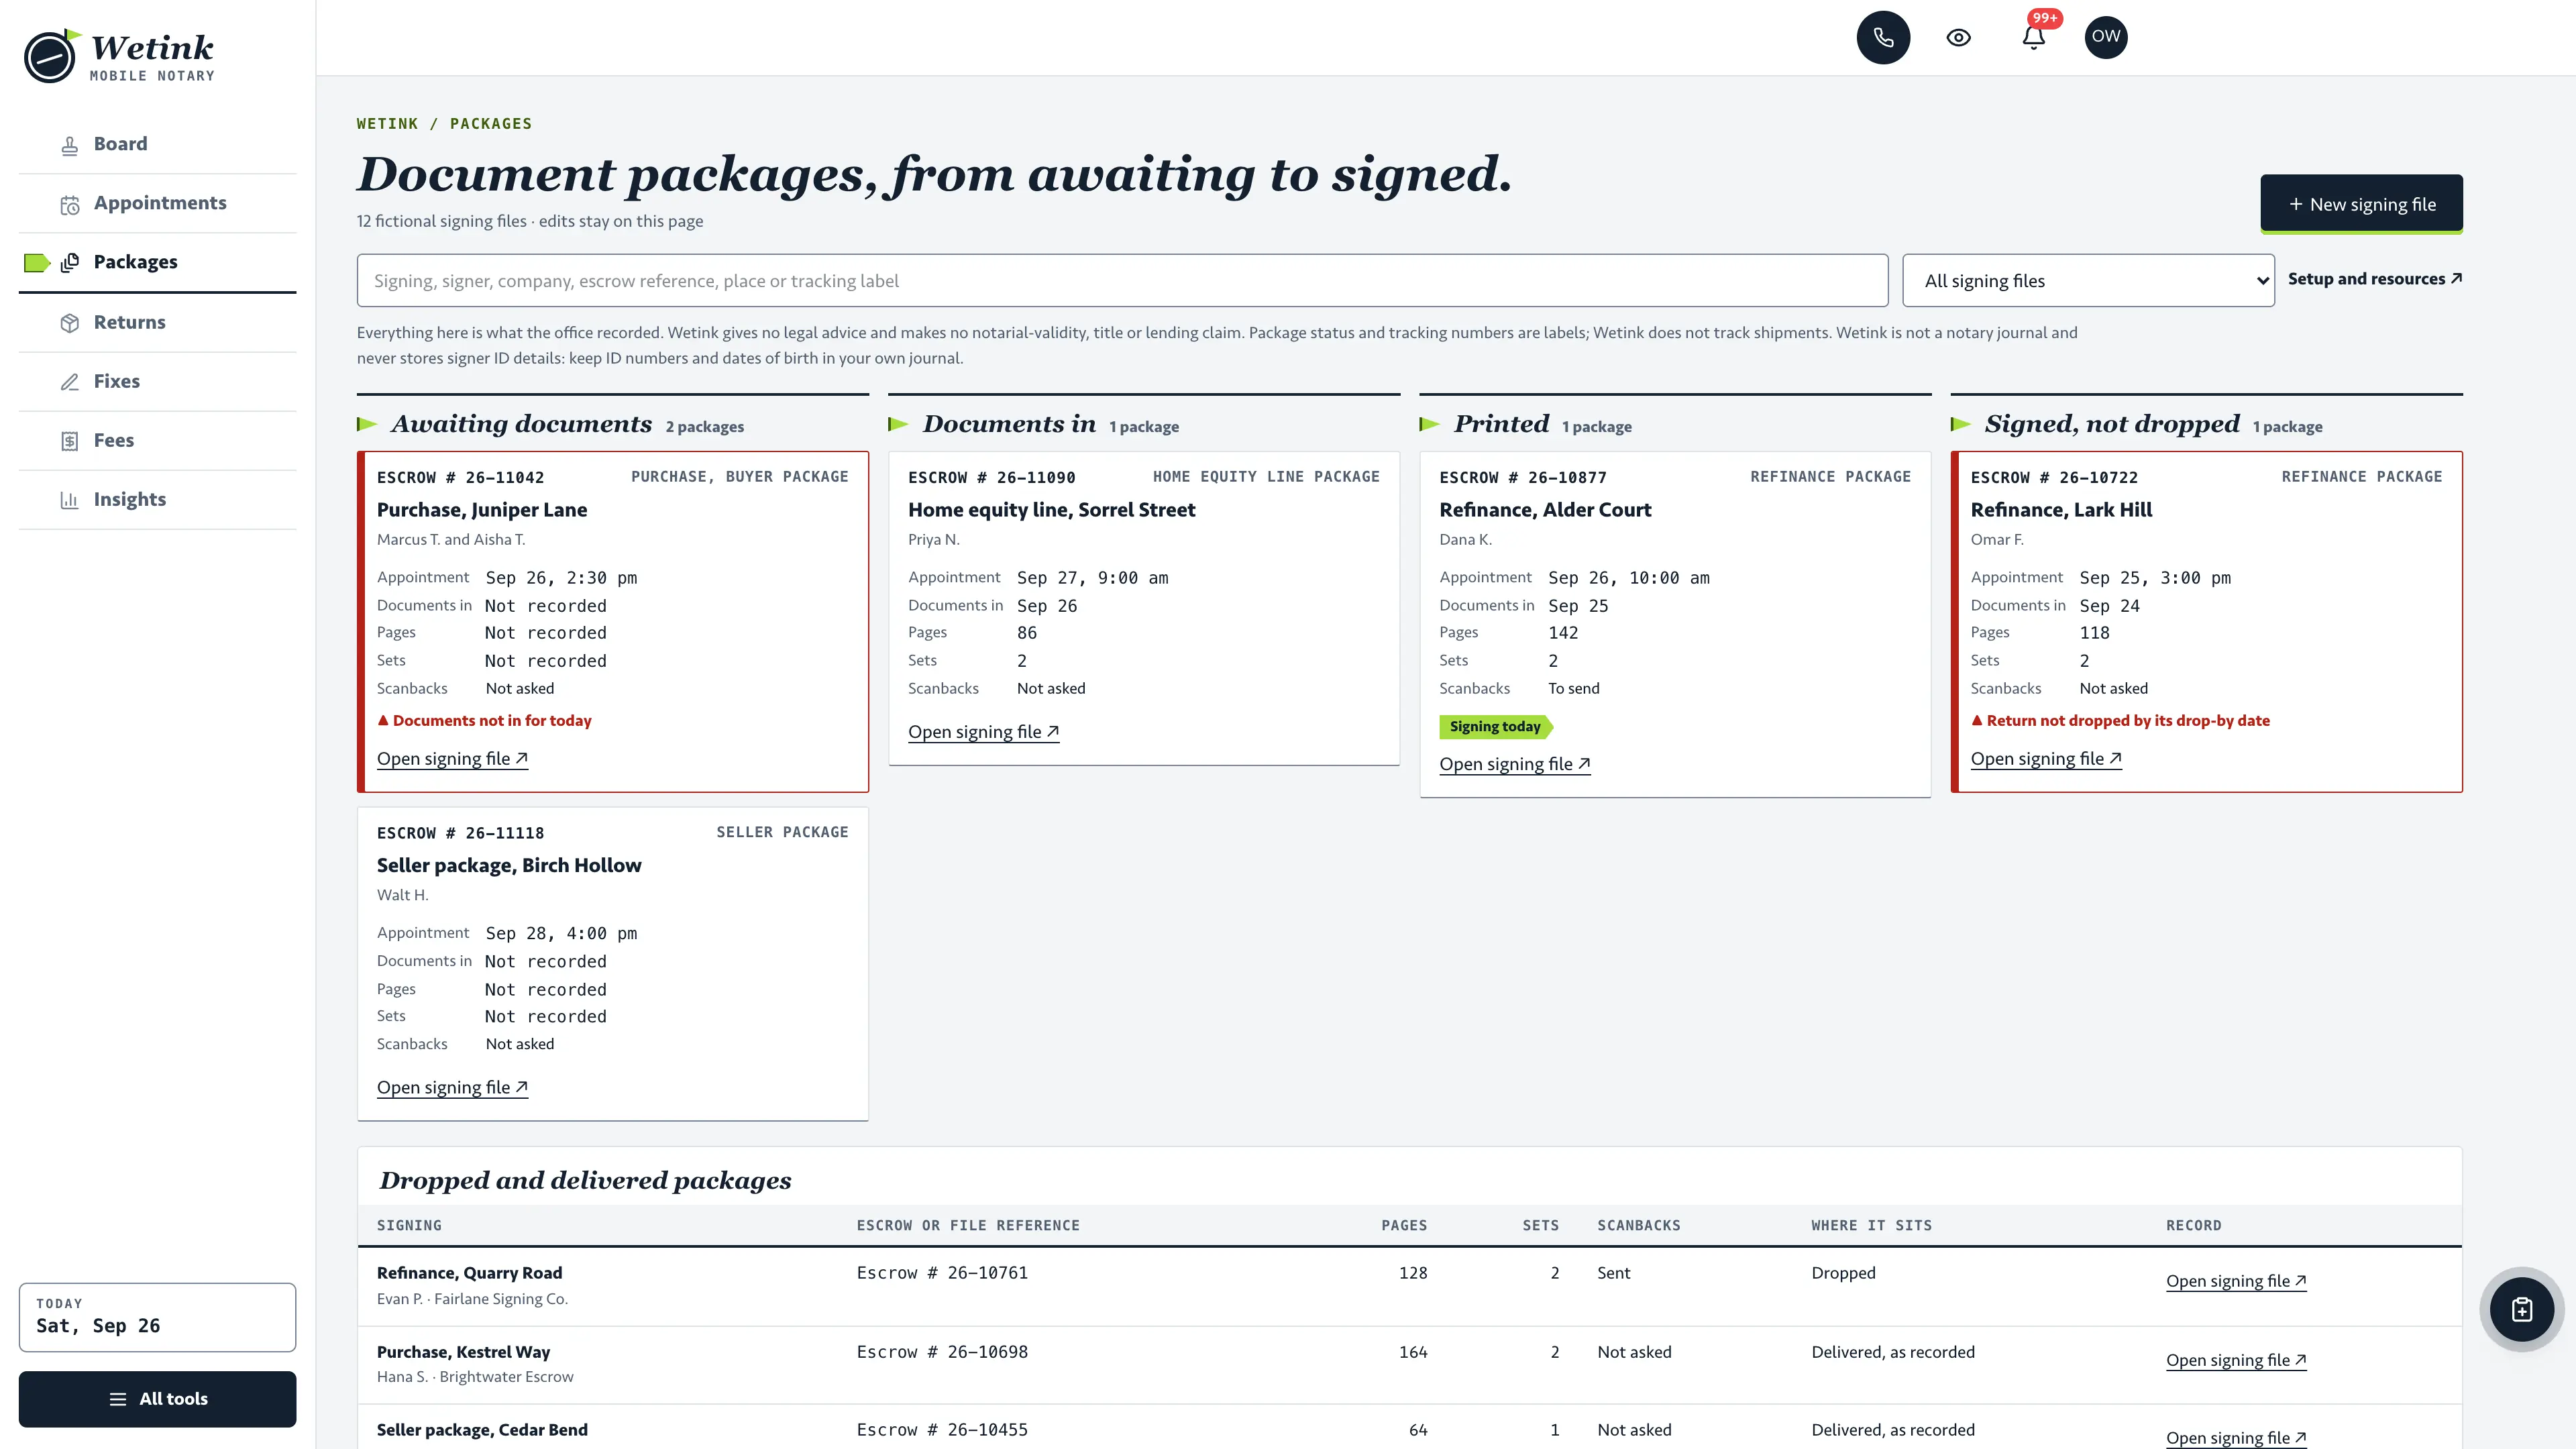The image size is (2576, 1449).
Task: Click the Signing column header
Action: 409,1225
